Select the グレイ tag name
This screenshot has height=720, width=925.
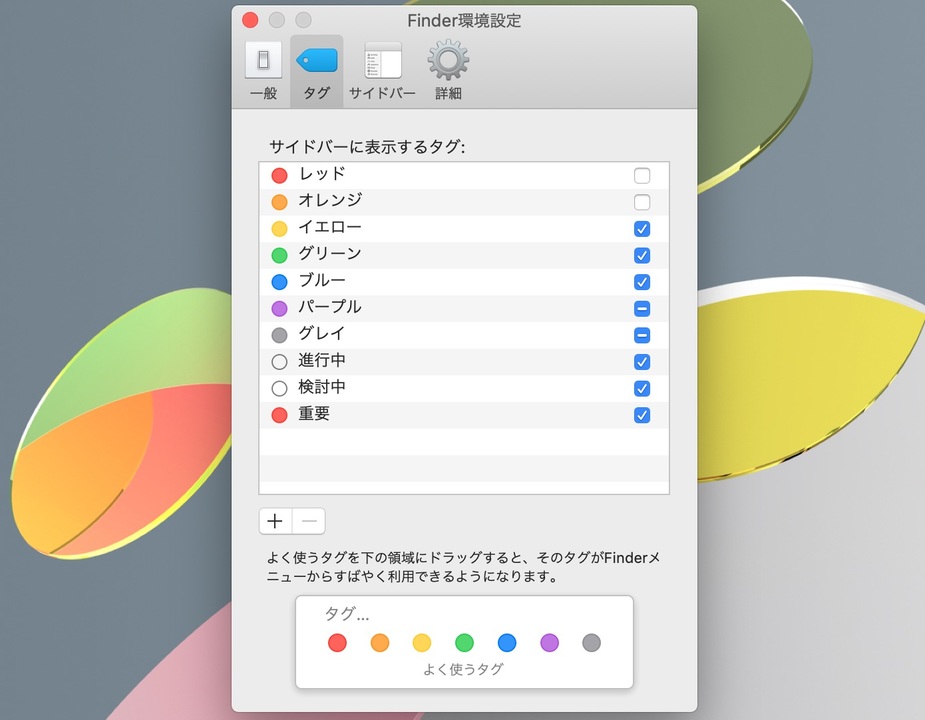(x=322, y=333)
